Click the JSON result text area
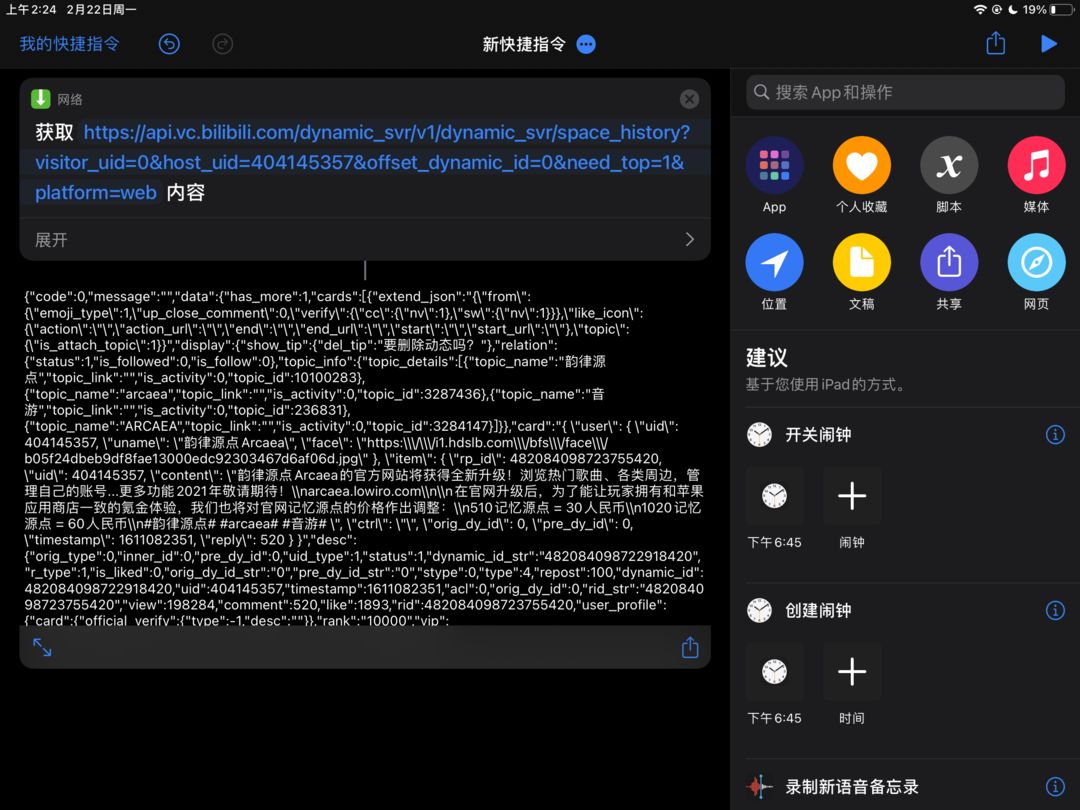The image size is (1080, 810). (x=364, y=459)
